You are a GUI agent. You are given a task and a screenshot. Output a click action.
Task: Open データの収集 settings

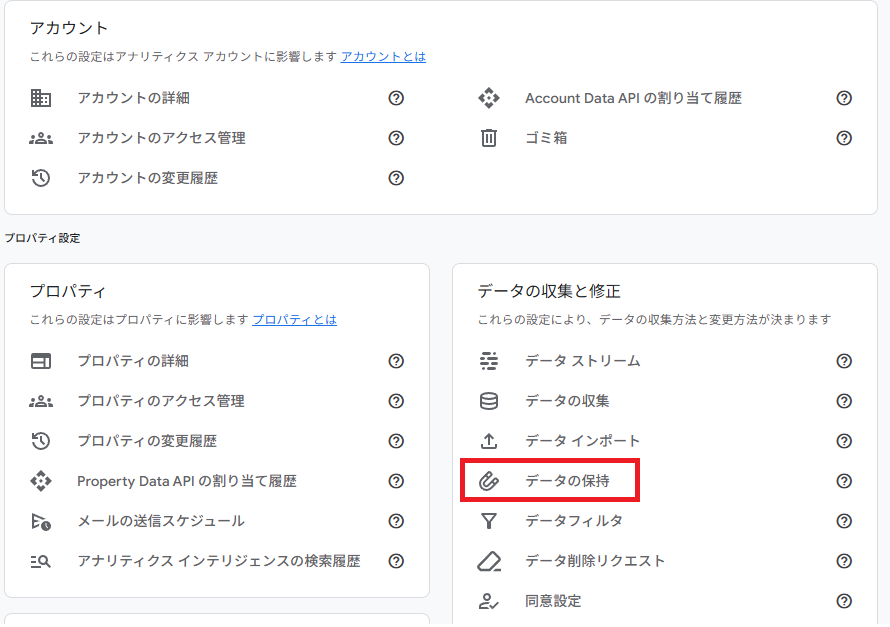567,401
